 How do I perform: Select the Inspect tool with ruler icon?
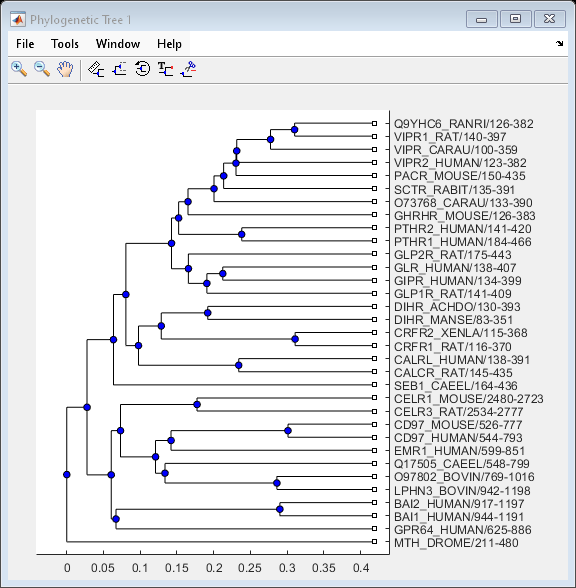96,69
